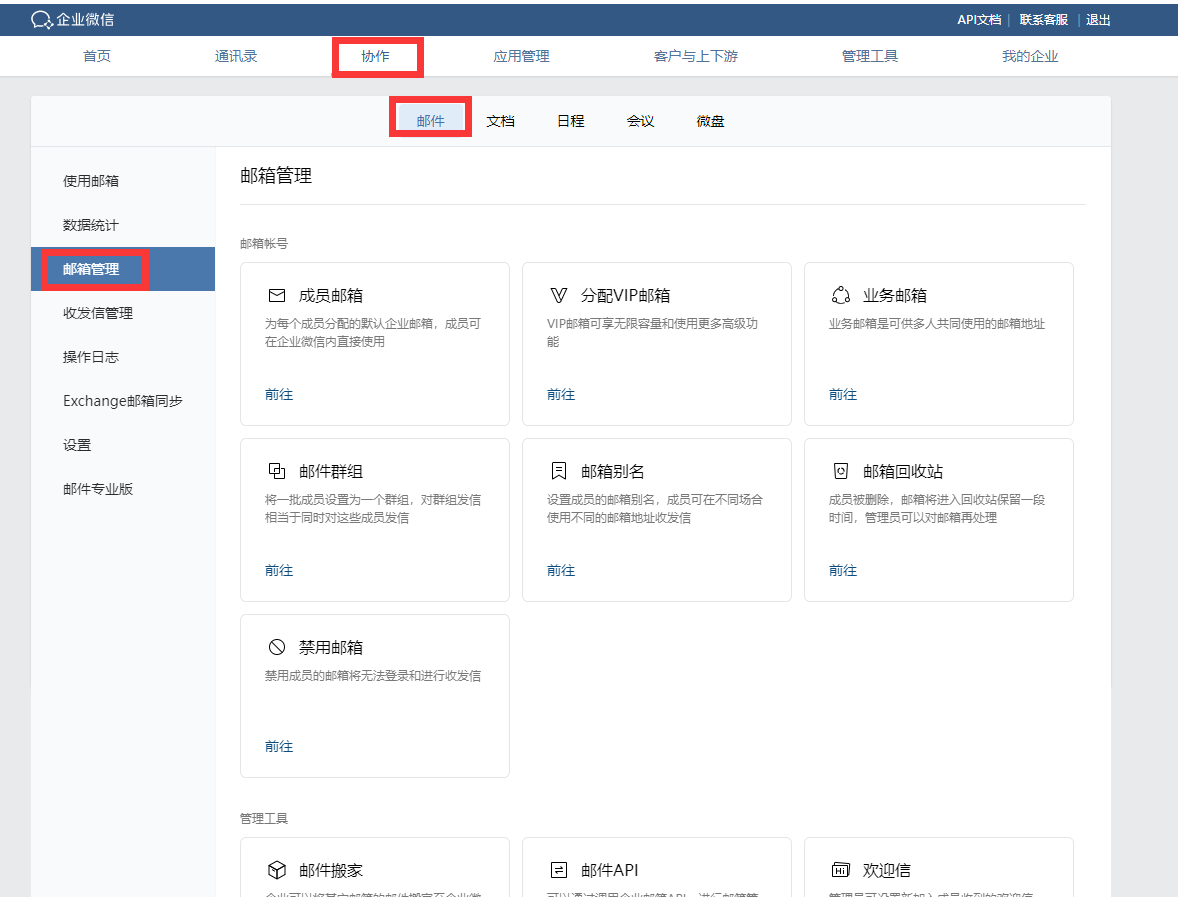The width and height of the screenshot is (1178, 897).
Task: Click 前往 under 成员邮箱
Action: click(279, 394)
